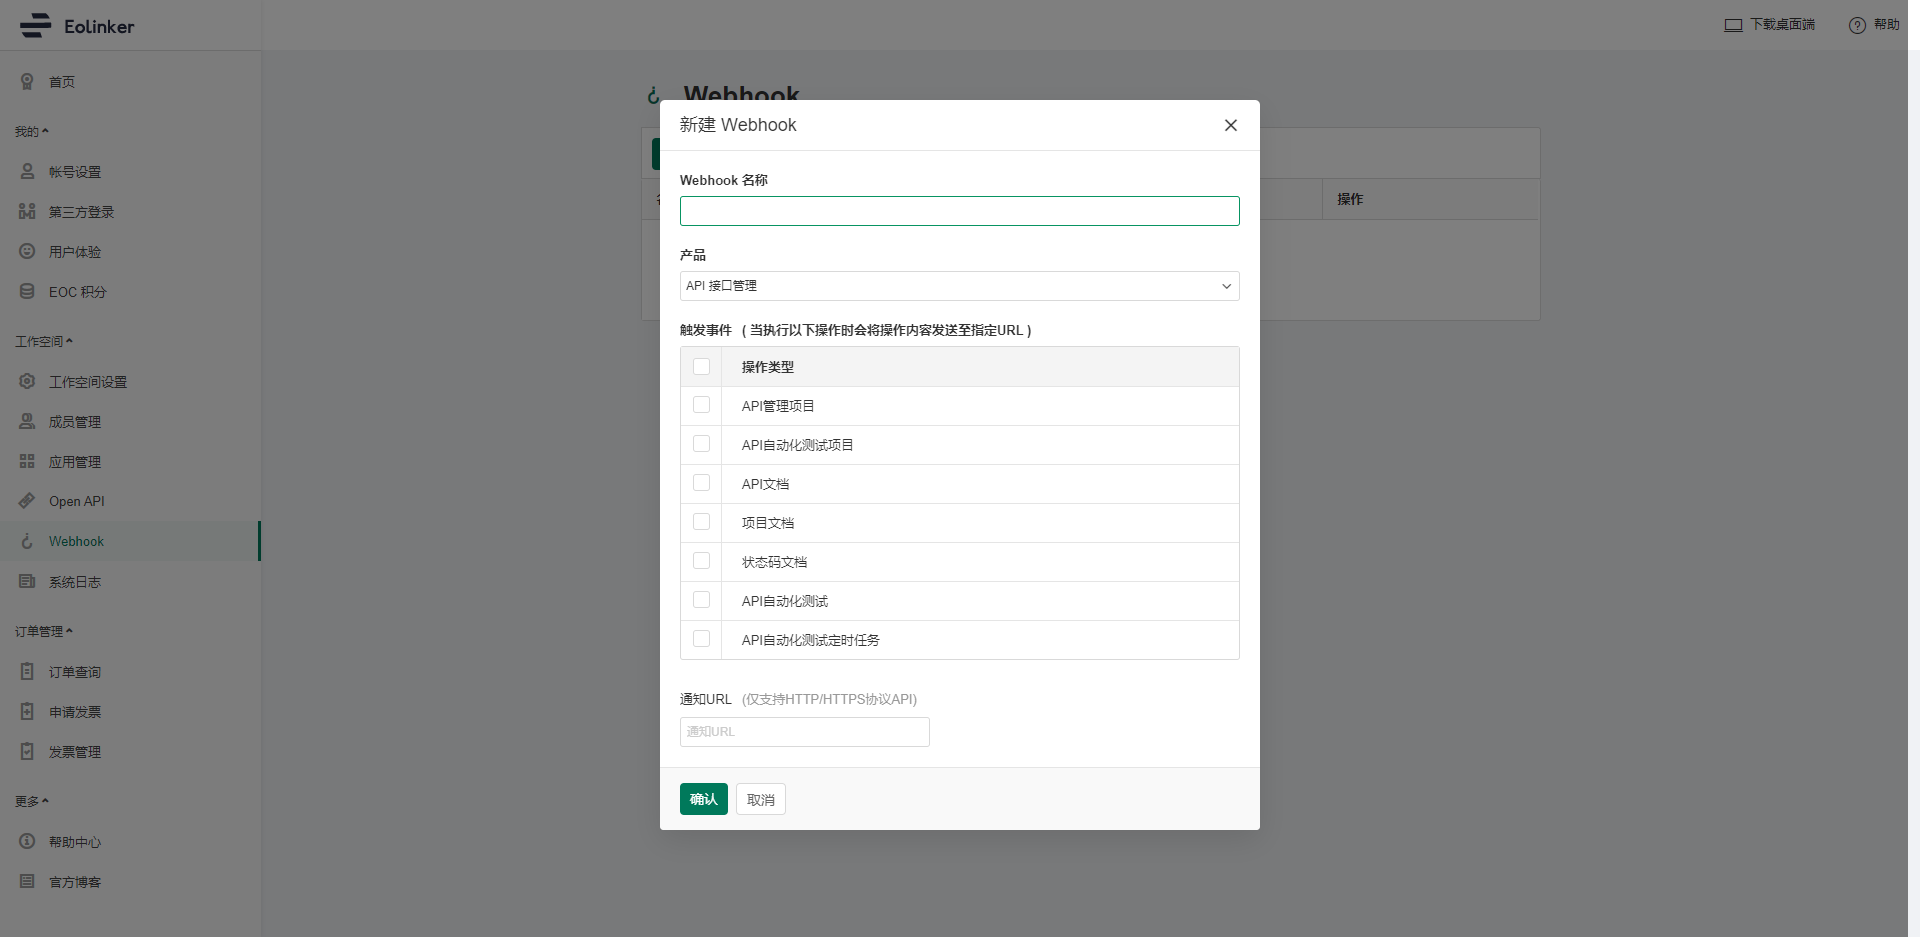The width and height of the screenshot is (1920, 937).
Task: Click the API文档 row text
Action: [765, 484]
